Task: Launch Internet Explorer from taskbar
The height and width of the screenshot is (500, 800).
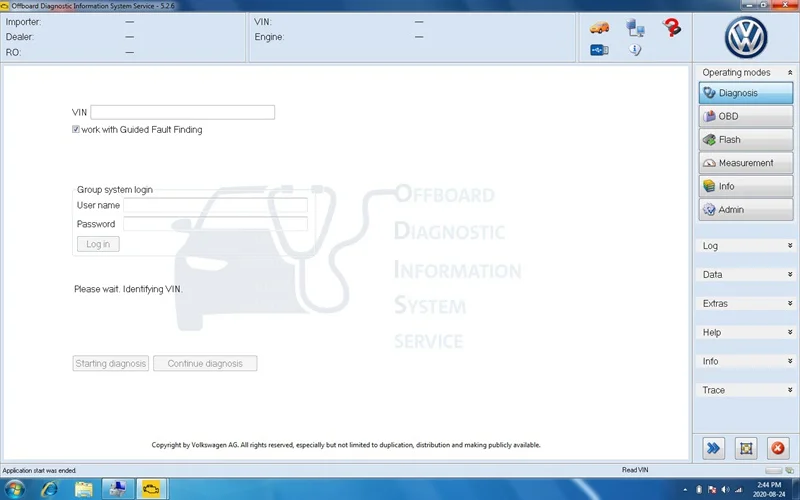Action: 49,490
